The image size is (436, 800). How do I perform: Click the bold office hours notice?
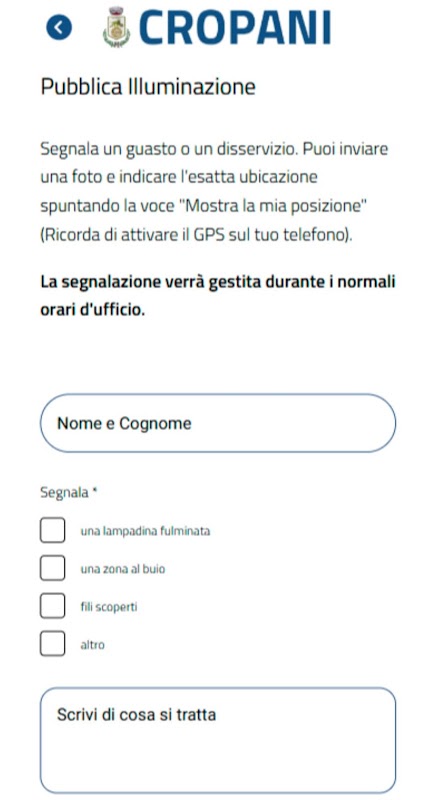pyautogui.click(x=218, y=296)
